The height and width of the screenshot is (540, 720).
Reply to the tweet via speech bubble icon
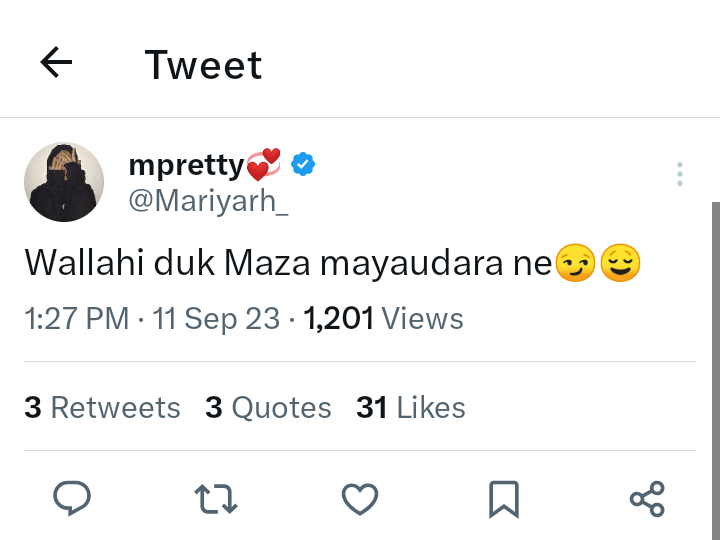tap(71, 497)
